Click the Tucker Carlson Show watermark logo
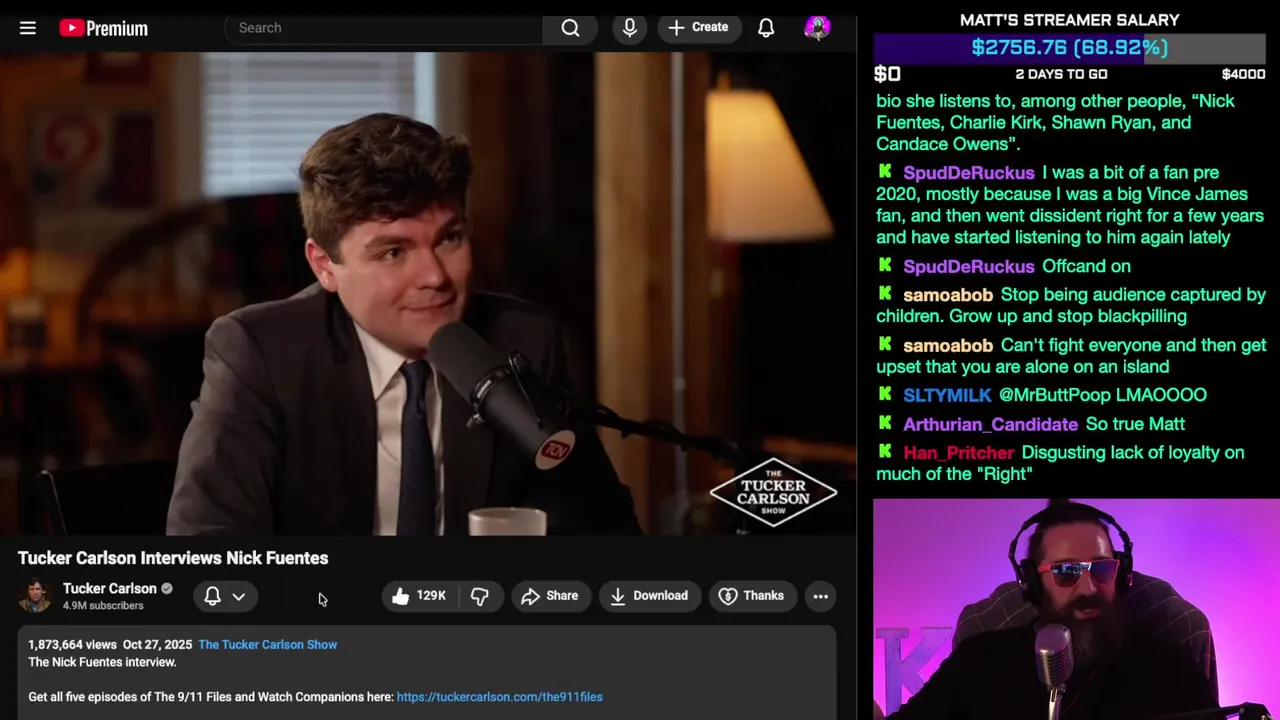 click(x=773, y=492)
